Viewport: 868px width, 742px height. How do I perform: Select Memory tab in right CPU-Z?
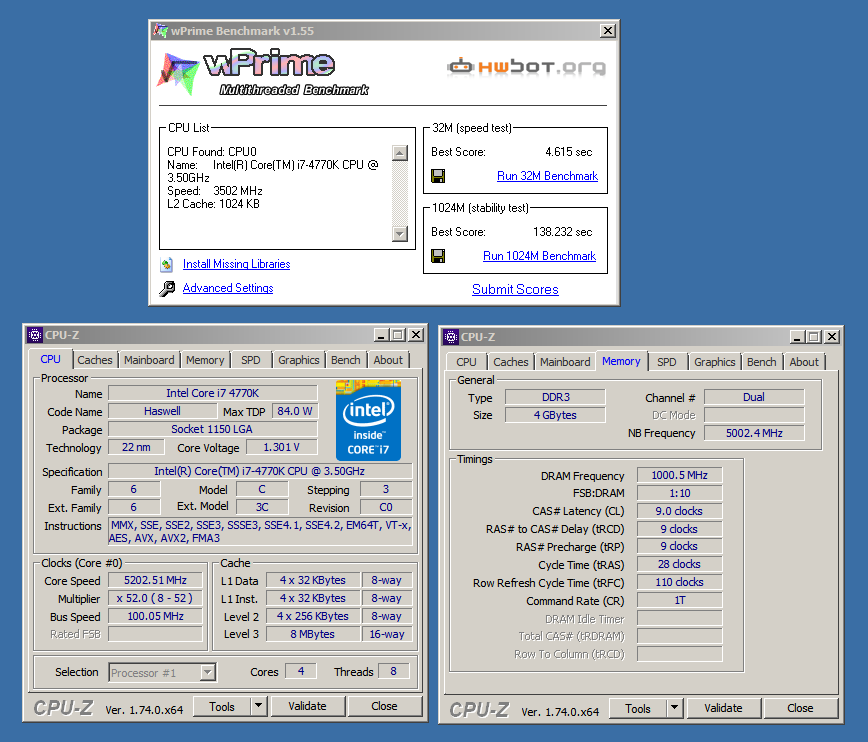point(621,361)
